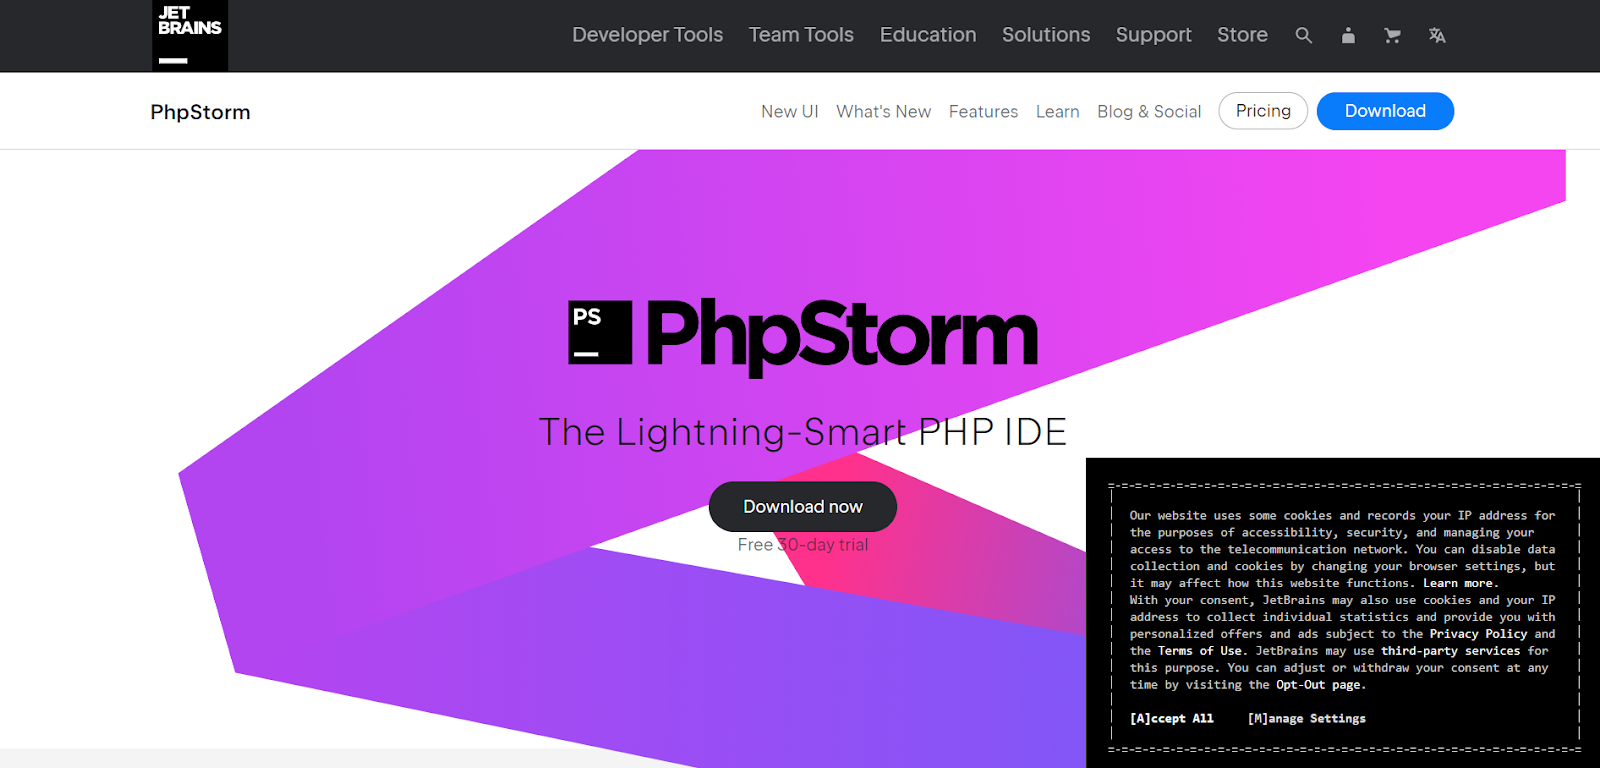The height and width of the screenshot is (768, 1600).
Task: Visit the Opt-Out page link
Action: [x=1318, y=685]
